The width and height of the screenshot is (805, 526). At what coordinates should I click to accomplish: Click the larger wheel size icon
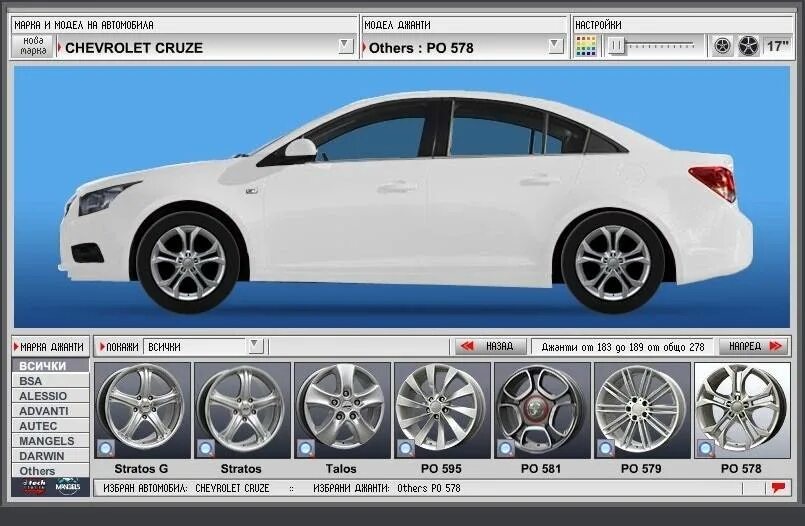(748, 46)
